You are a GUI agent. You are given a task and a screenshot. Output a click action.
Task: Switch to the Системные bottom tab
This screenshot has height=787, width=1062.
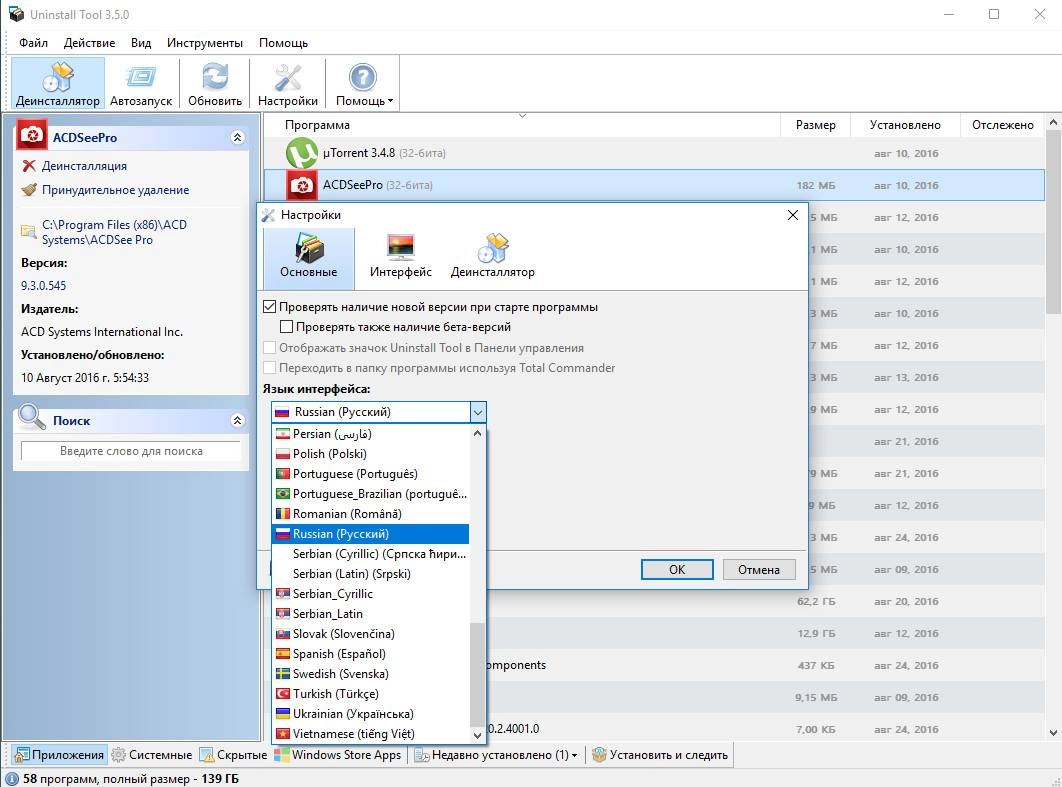[152, 754]
